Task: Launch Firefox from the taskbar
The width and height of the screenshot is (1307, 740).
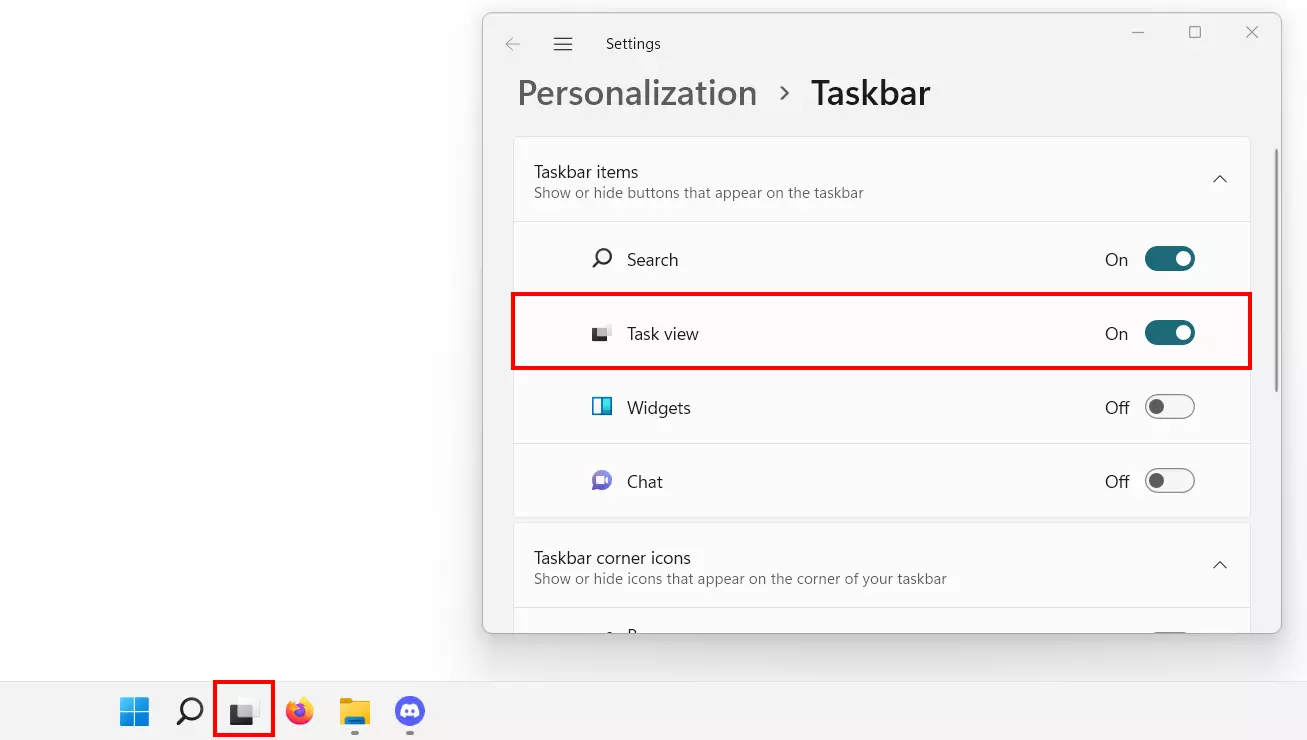Action: (299, 711)
